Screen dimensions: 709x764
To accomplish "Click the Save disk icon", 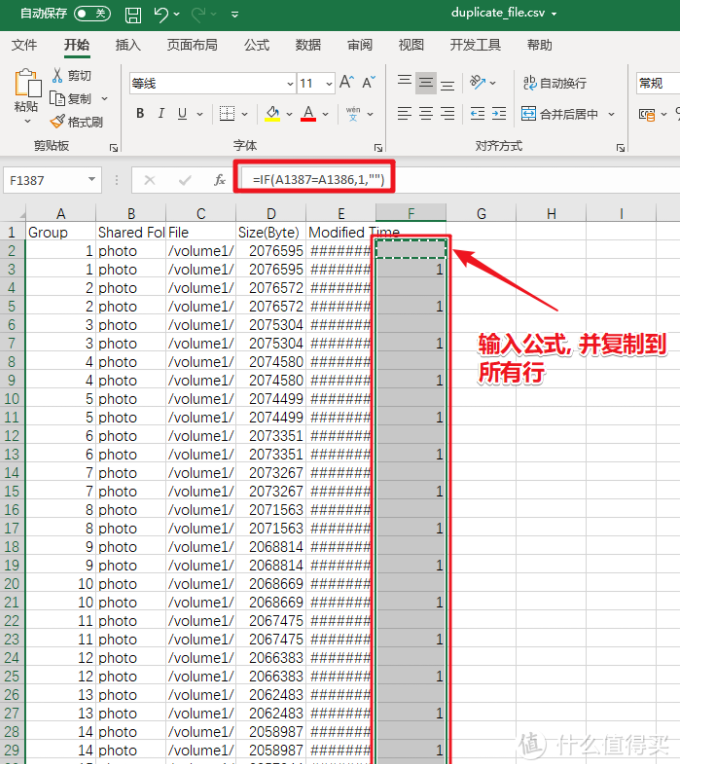I will click(133, 15).
